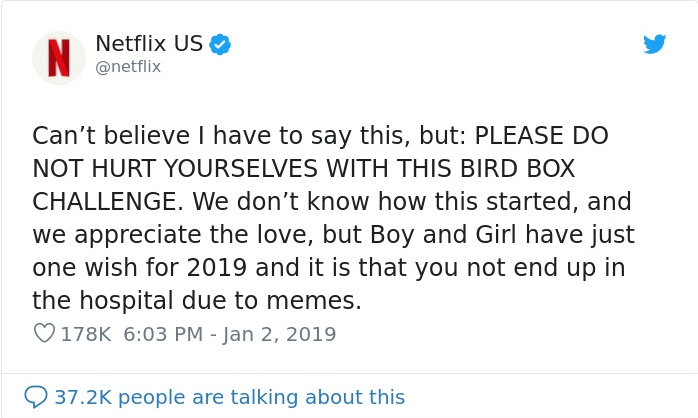This screenshot has width=698, height=418.
Task: Click the blue verified checkmark badge
Action: pos(221,44)
